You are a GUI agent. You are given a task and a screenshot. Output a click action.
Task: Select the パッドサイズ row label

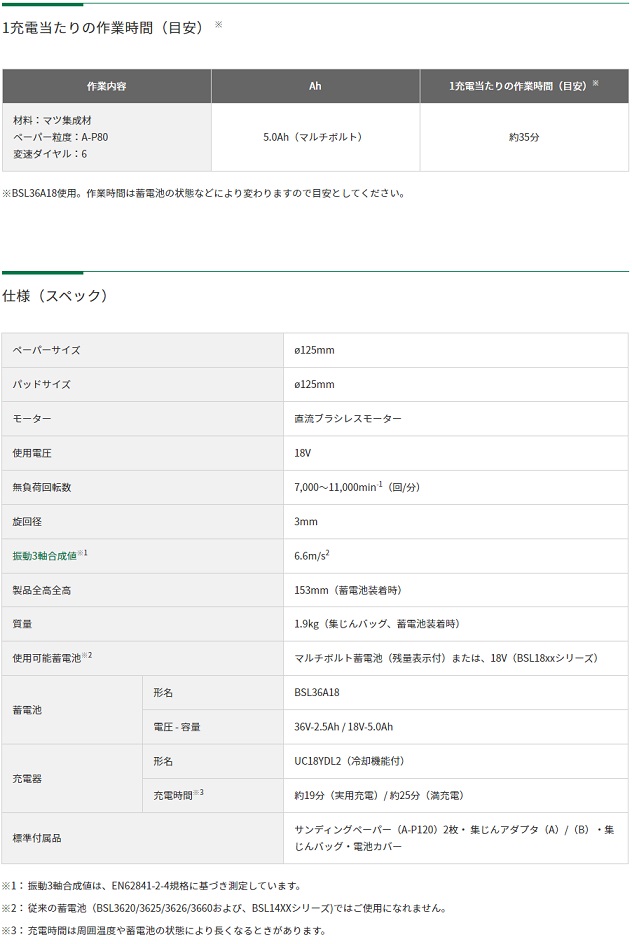tap(42, 384)
